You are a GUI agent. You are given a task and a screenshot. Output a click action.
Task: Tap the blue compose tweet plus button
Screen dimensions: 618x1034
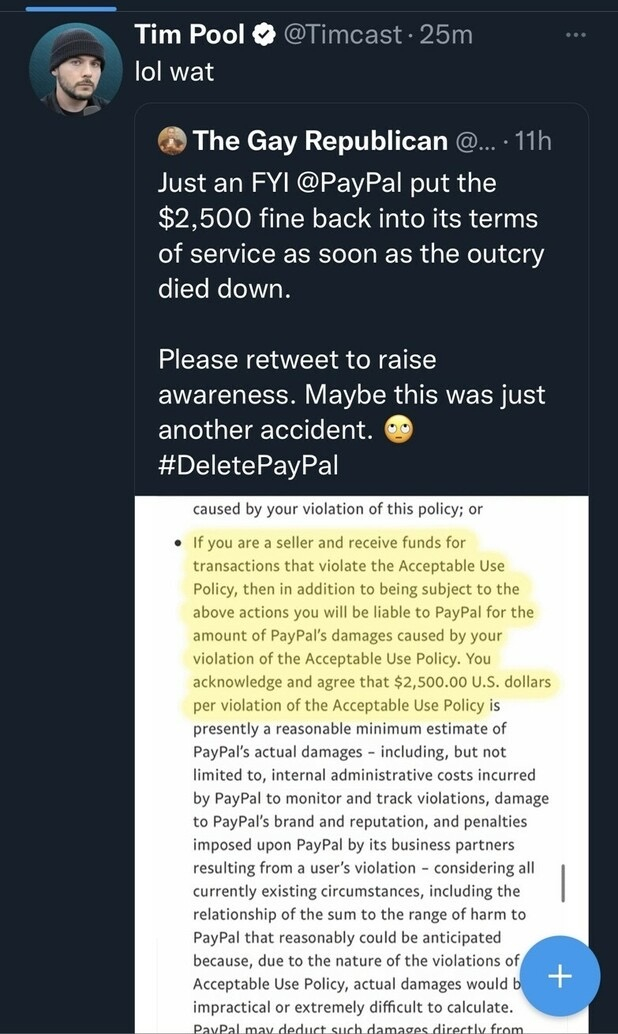point(559,977)
